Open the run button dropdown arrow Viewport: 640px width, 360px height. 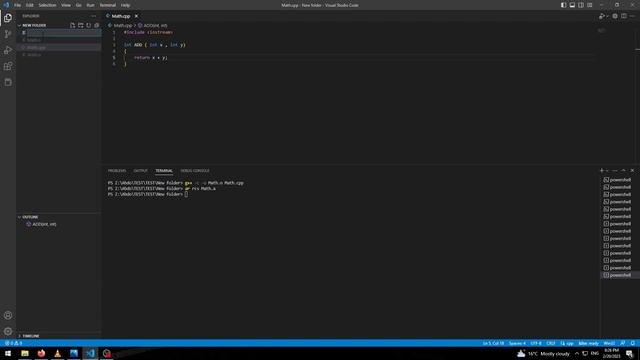pyautogui.click(x=607, y=16)
